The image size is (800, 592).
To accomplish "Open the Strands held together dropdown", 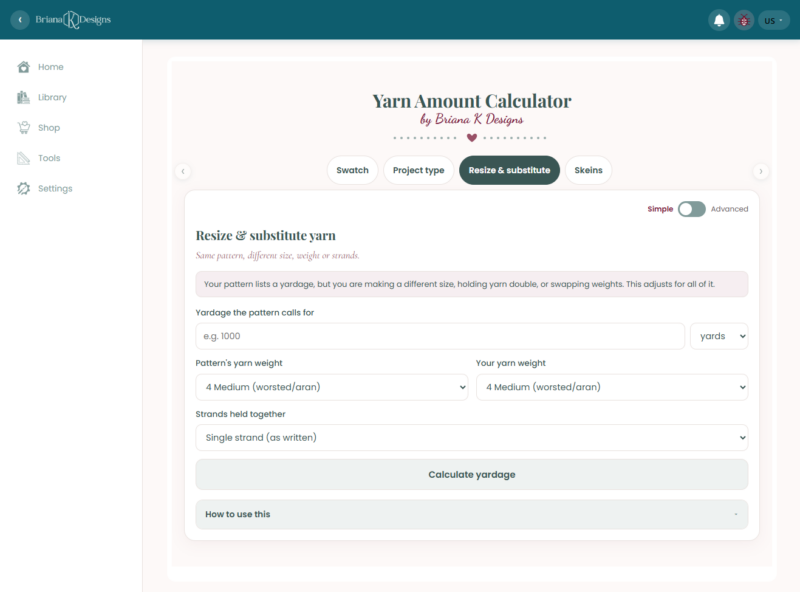I will coord(472,437).
